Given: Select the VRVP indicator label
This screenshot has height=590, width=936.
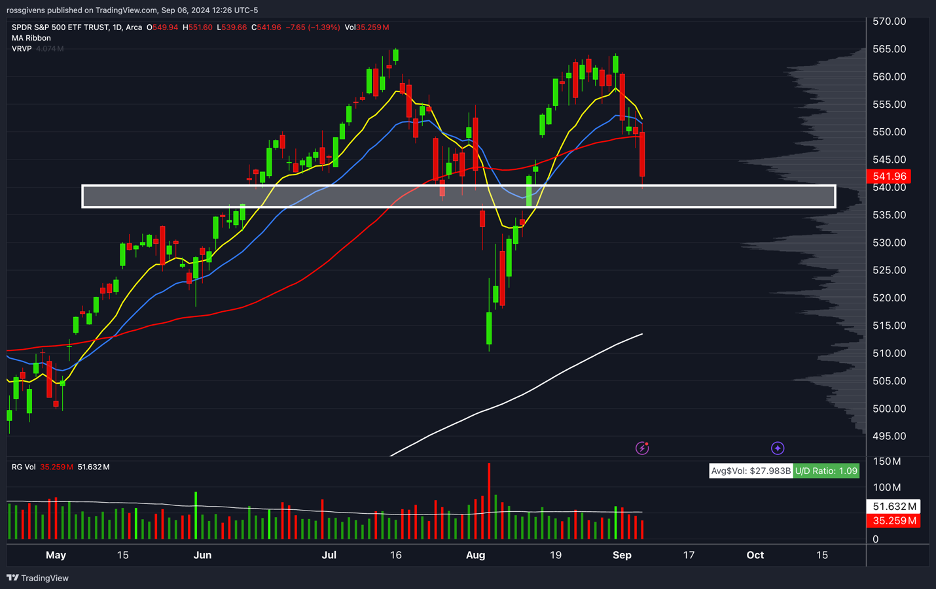Looking at the screenshot, I should pos(21,48).
